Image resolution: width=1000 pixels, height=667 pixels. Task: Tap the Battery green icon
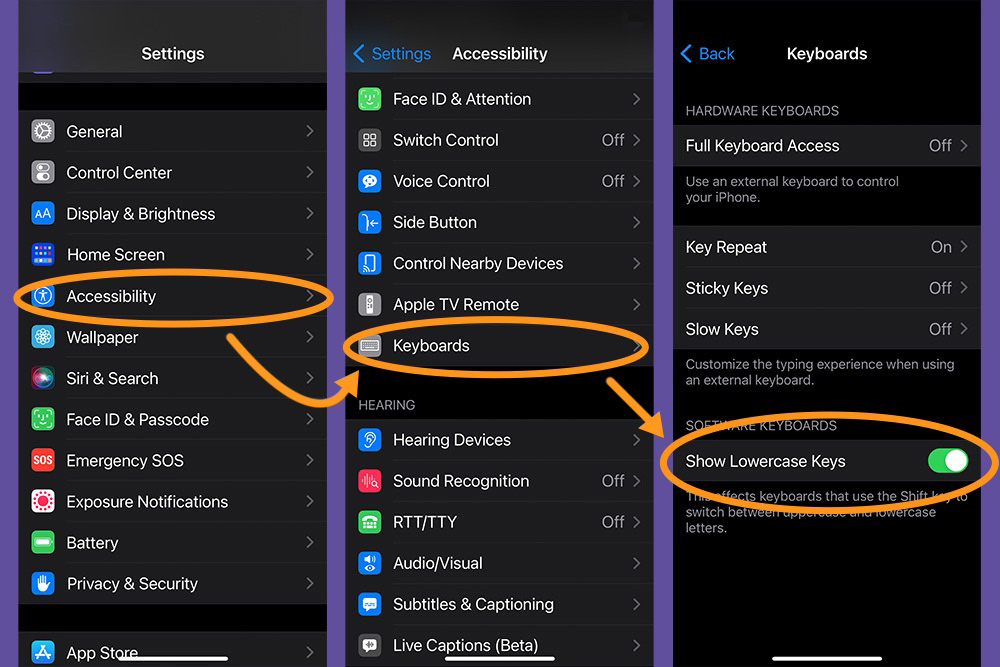43,543
